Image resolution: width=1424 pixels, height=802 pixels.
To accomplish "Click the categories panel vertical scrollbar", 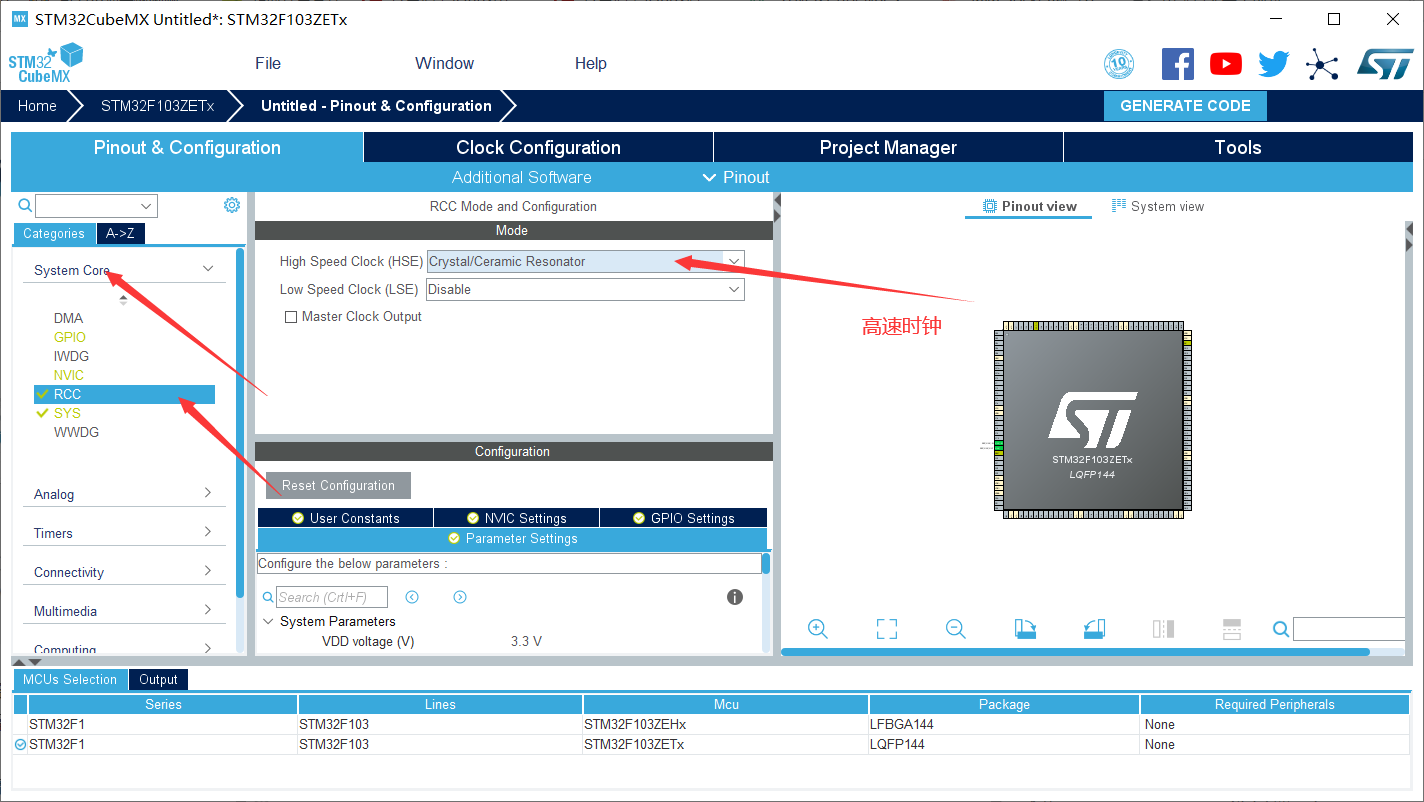I will tap(240, 422).
